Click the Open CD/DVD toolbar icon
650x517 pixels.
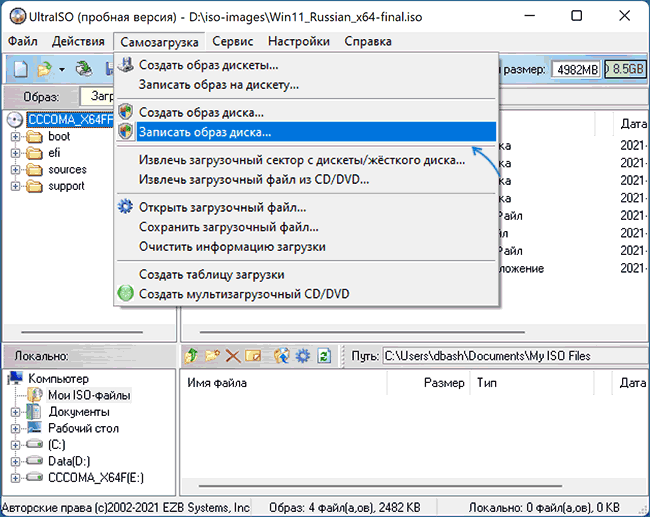pos(84,69)
